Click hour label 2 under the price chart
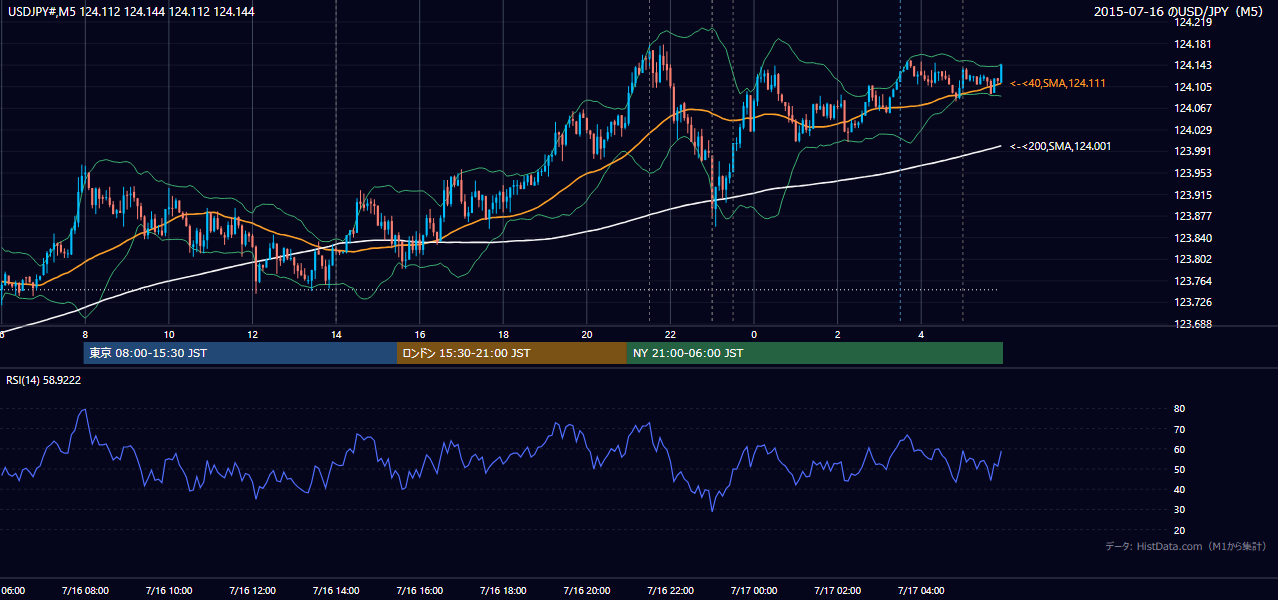The width and height of the screenshot is (1278, 600). coord(838,334)
